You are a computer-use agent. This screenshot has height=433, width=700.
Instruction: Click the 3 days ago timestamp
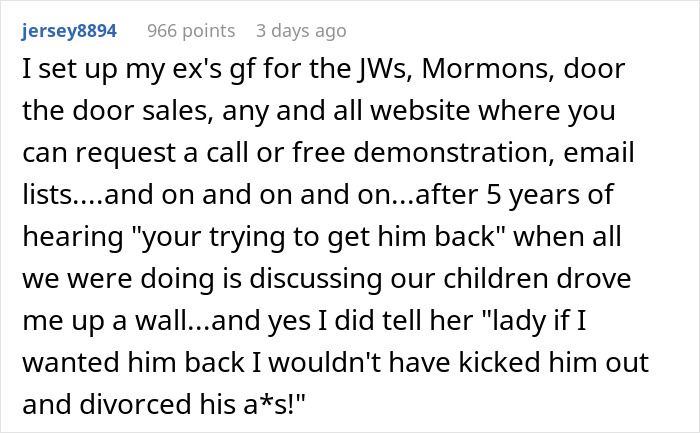click(301, 31)
